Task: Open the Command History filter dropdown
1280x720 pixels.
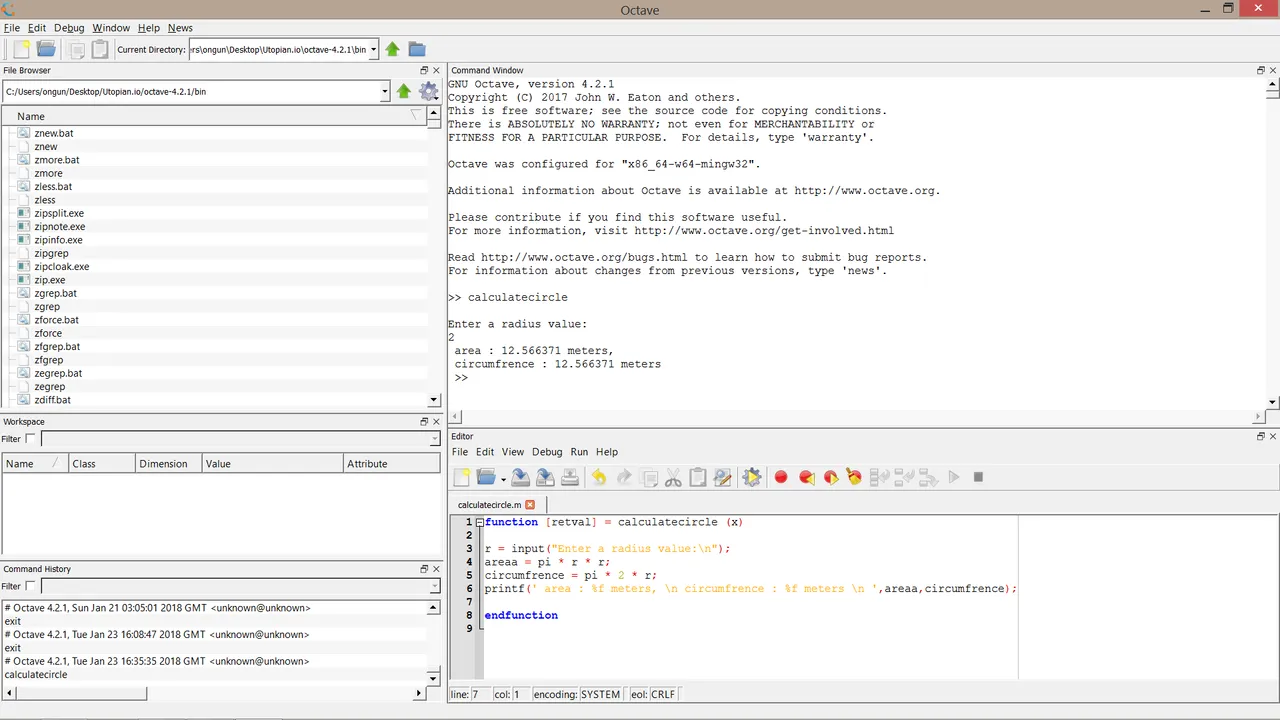Action: 434,587
